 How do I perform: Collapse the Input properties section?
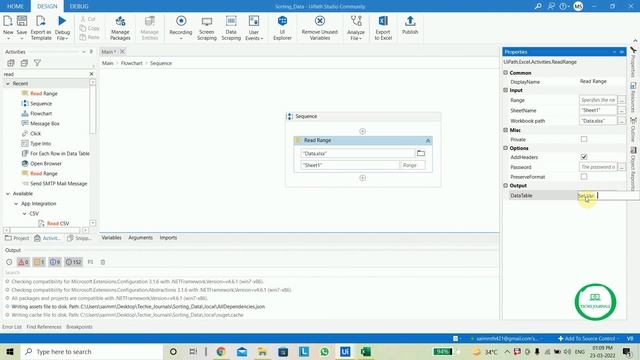(x=505, y=90)
